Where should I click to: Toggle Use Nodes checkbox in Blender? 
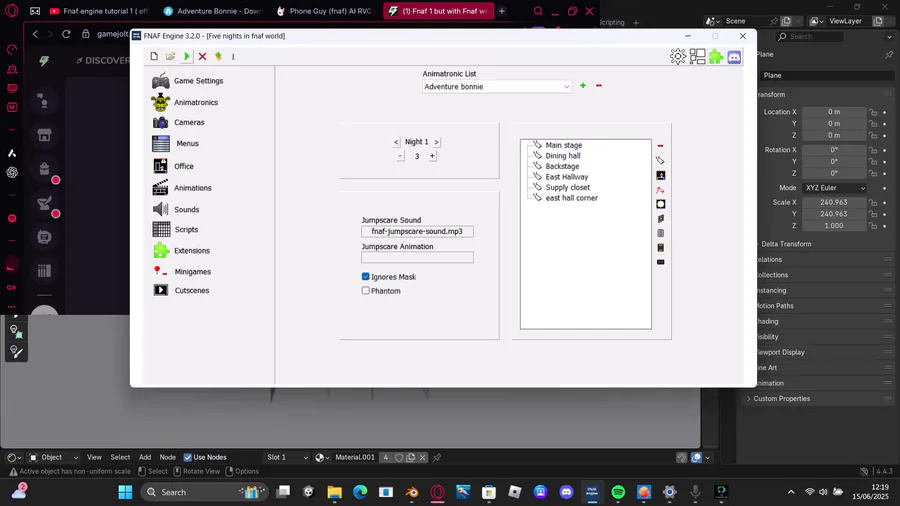click(x=188, y=457)
